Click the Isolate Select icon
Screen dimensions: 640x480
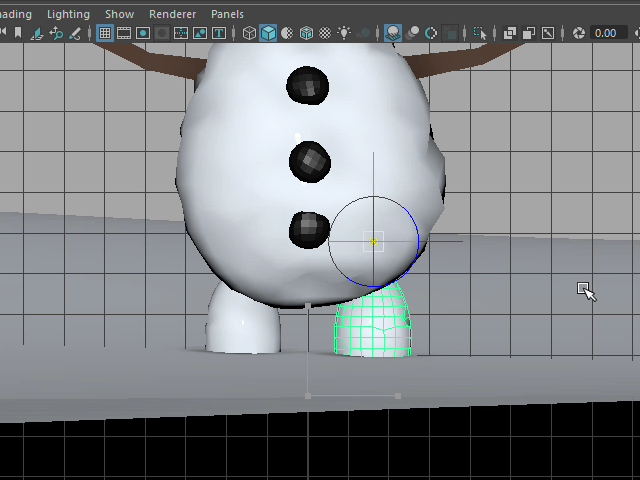pyautogui.click(x=480, y=33)
